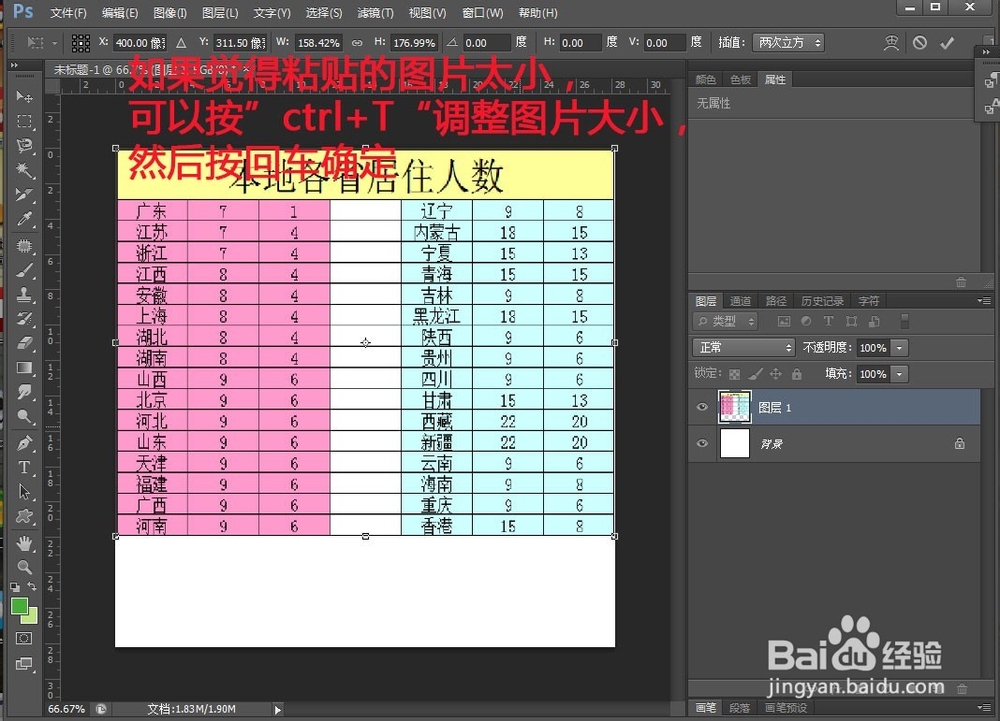The image size is (1000, 721).
Task: Select the Brush tool
Action: coord(24,270)
